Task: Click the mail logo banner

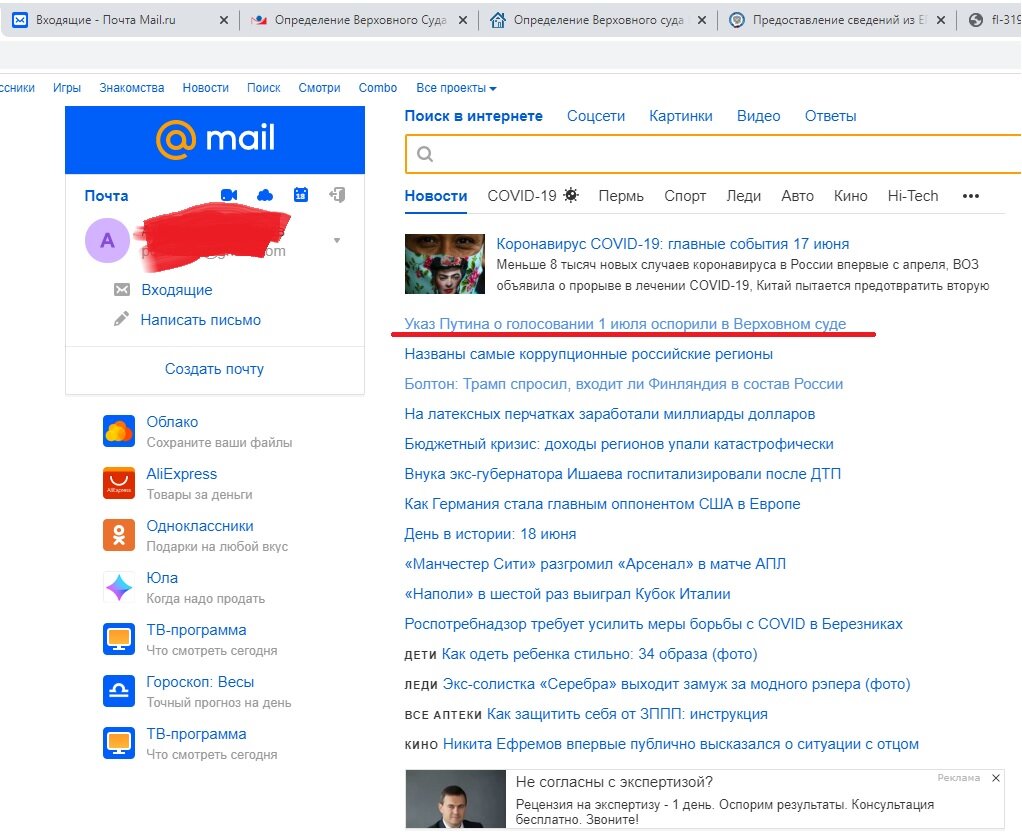Action: pyautogui.click(x=215, y=140)
